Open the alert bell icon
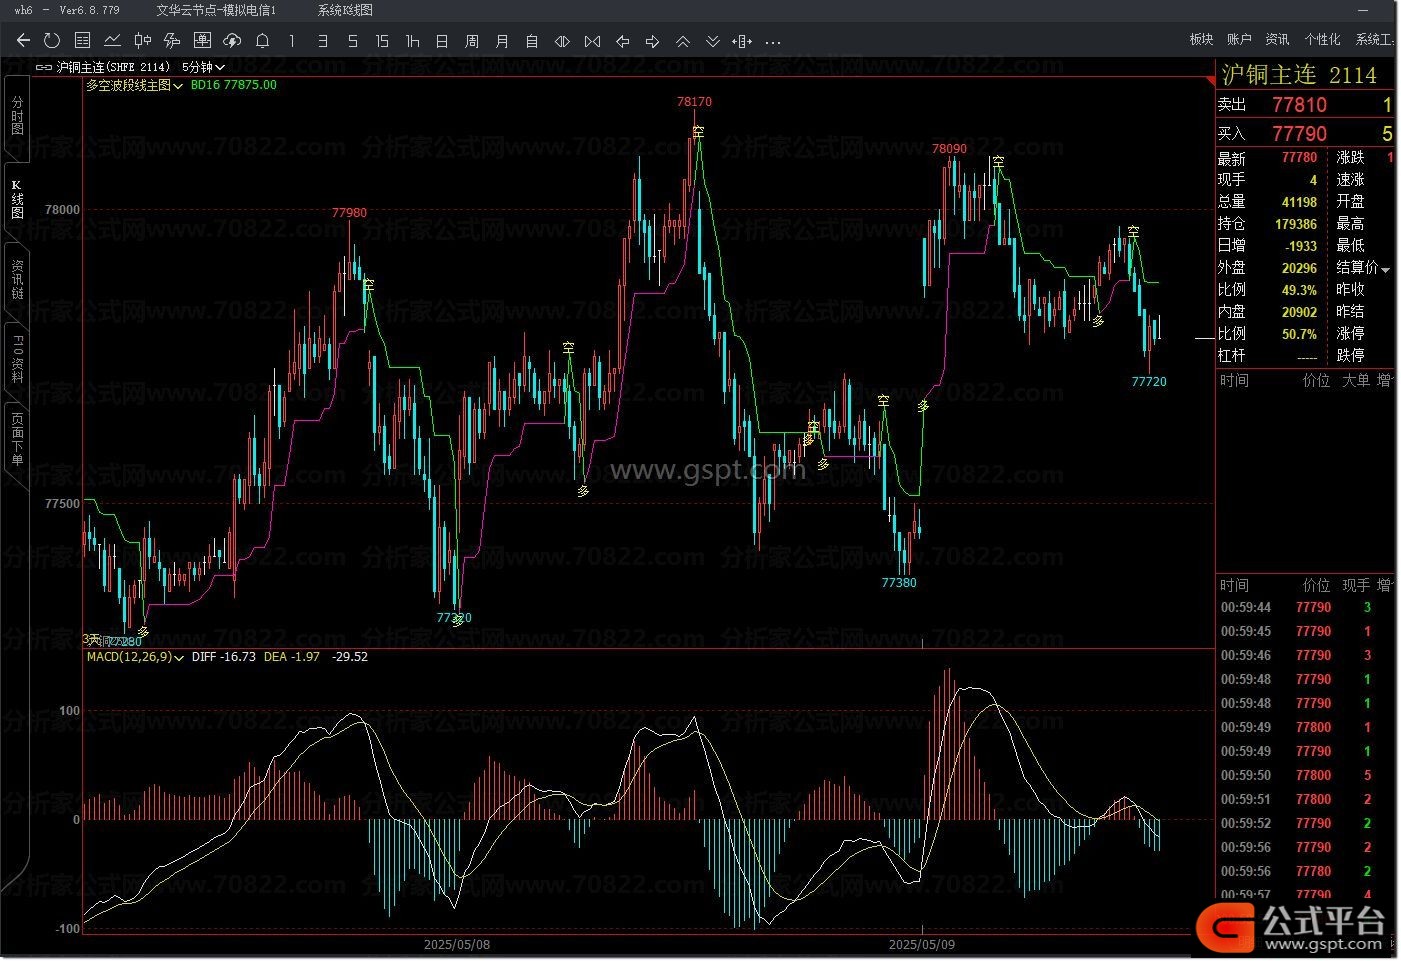1401x961 pixels. 262,41
